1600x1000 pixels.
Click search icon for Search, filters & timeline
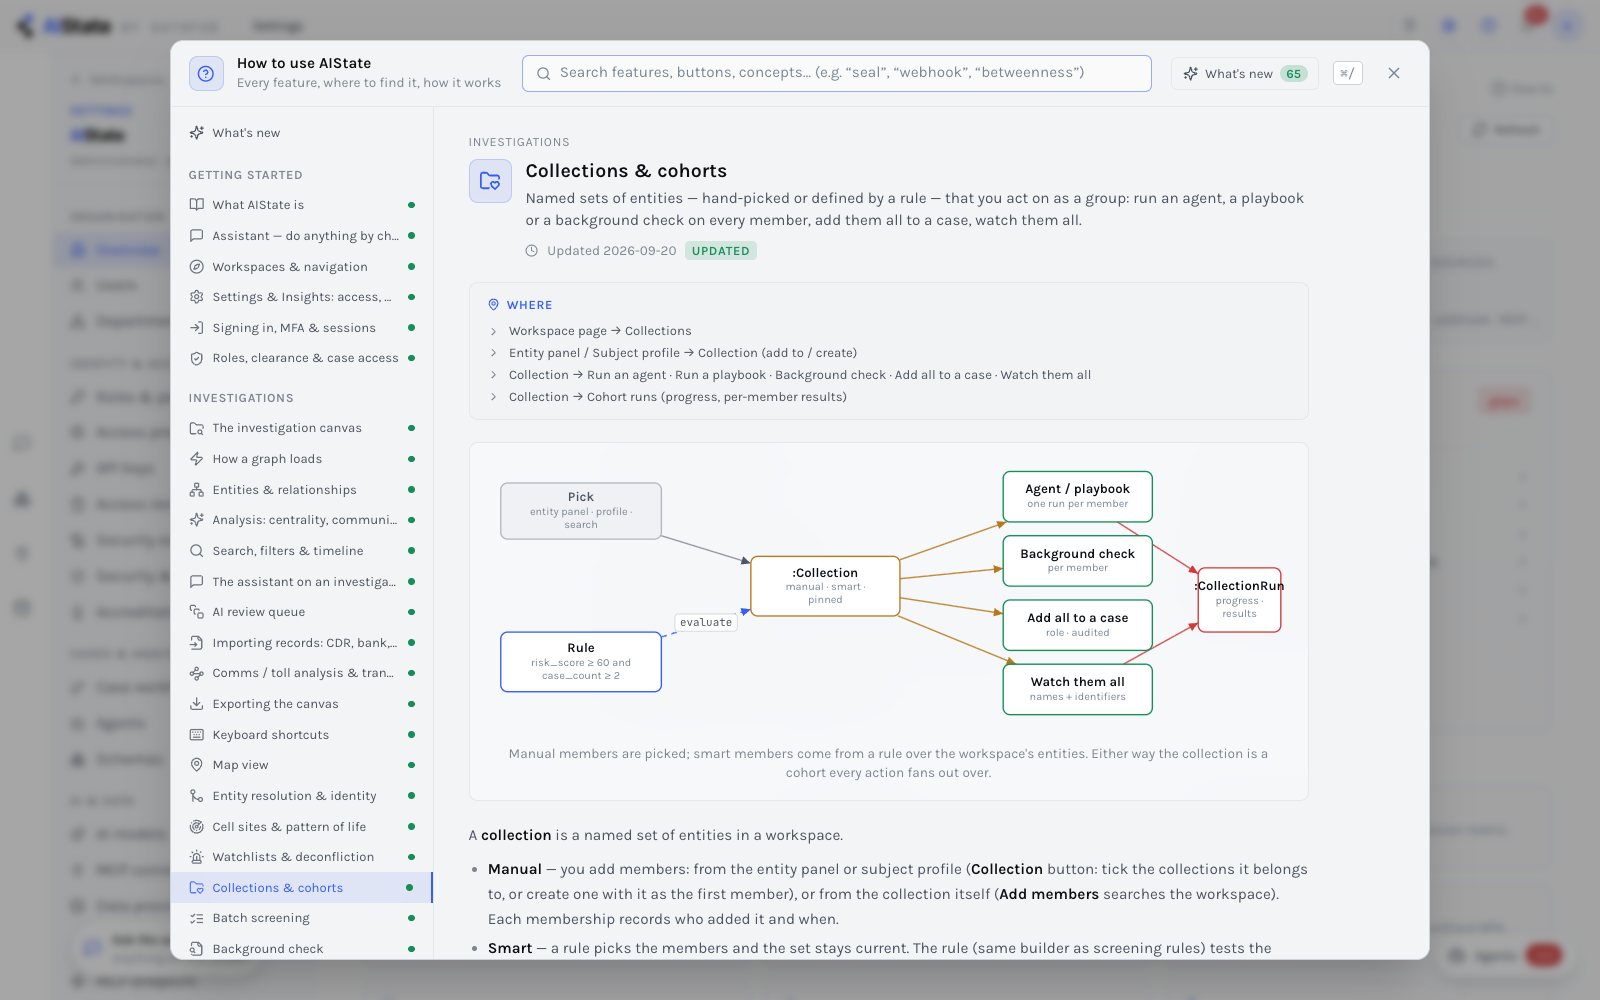click(x=197, y=551)
